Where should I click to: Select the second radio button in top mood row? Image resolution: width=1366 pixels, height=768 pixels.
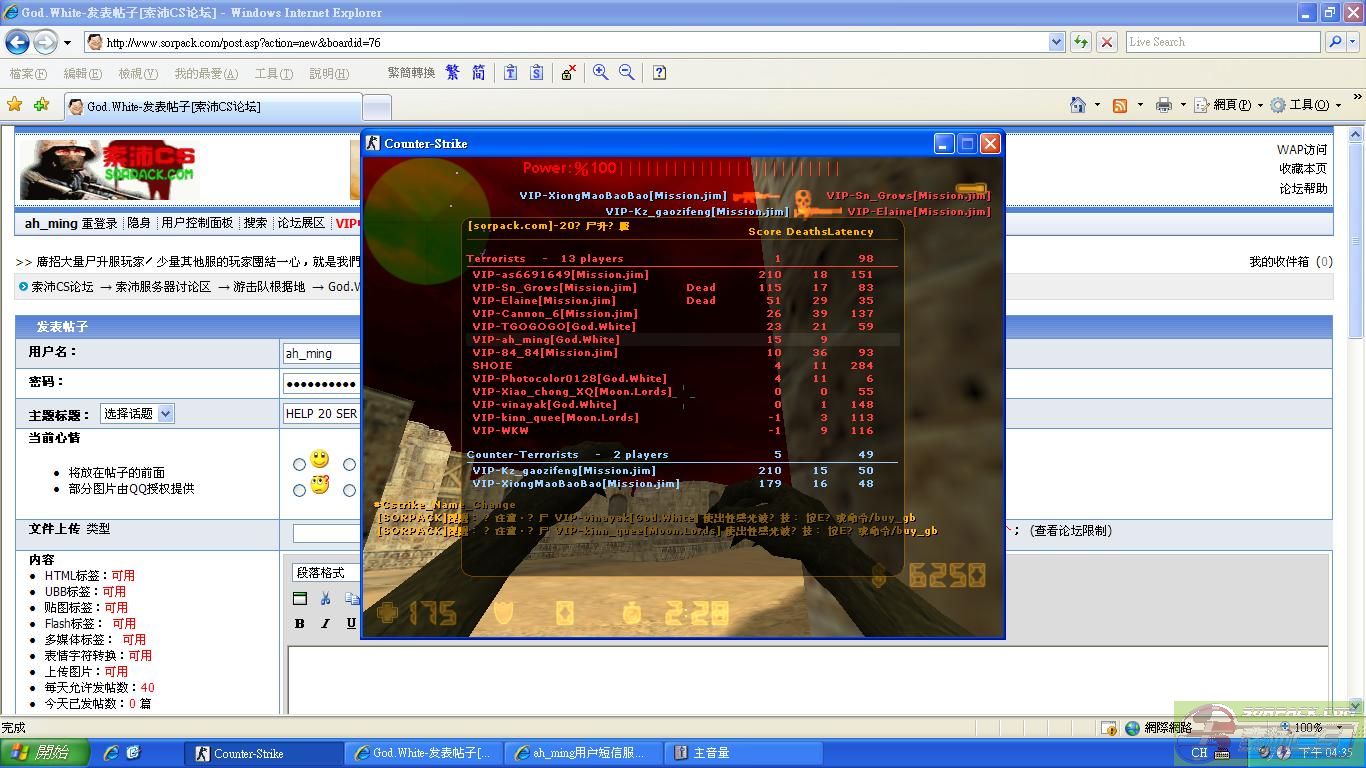349,464
